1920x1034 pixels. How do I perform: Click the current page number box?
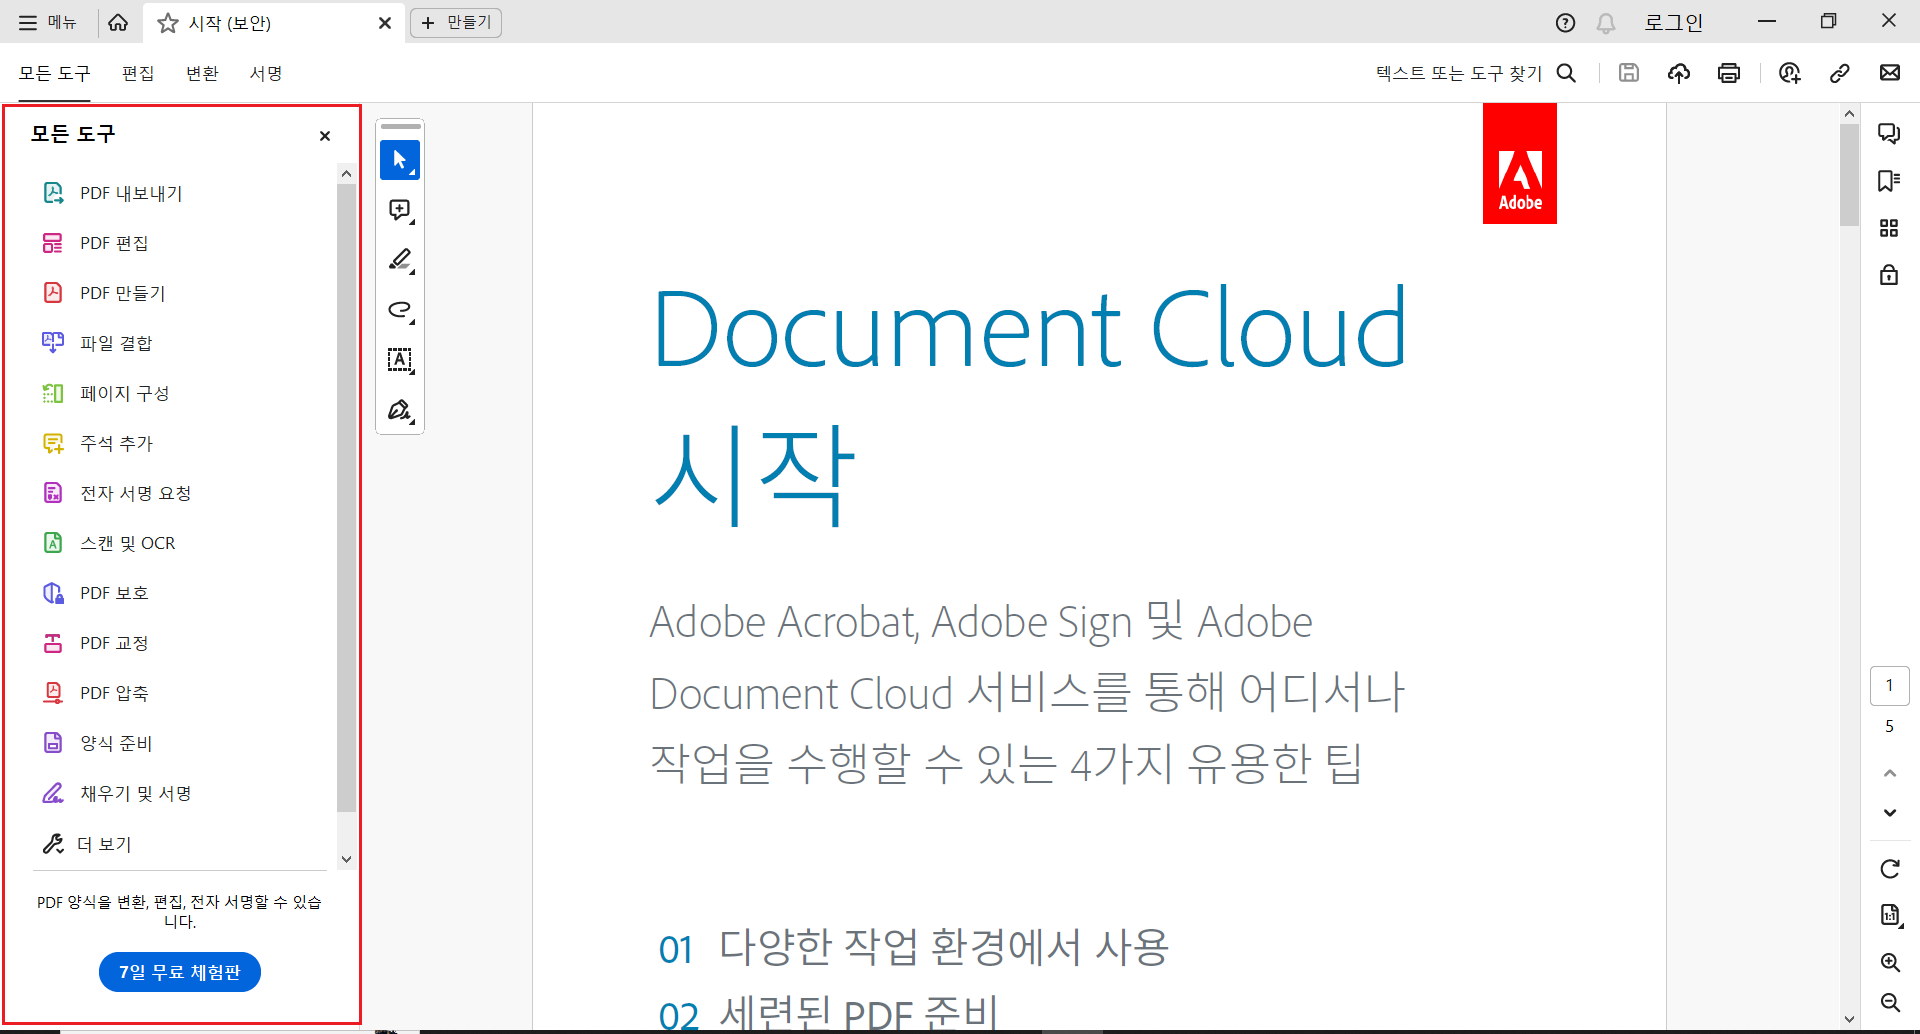pos(1890,686)
